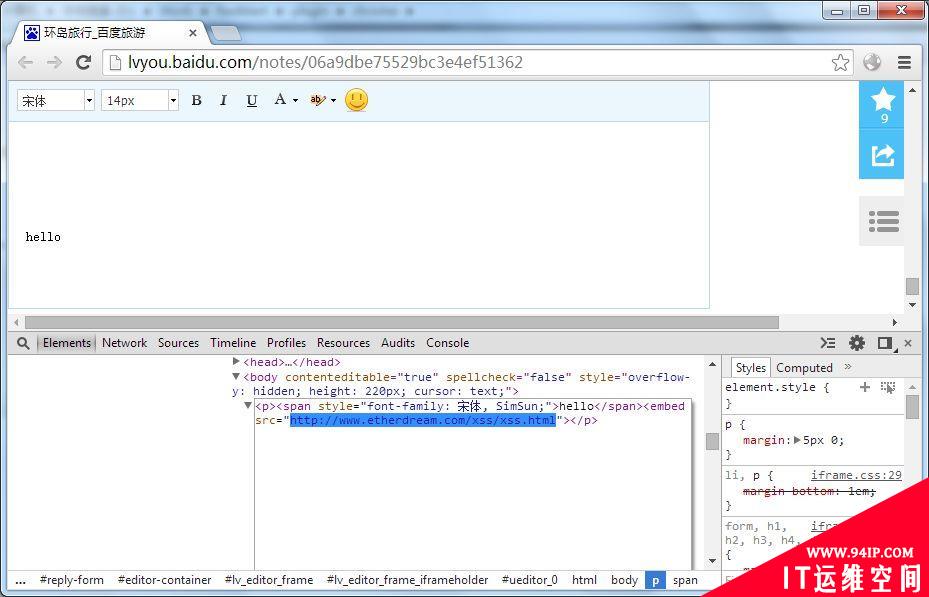The height and width of the screenshot is (597, 929).
Task: Expand the head element node
Action: coord(236,361)
